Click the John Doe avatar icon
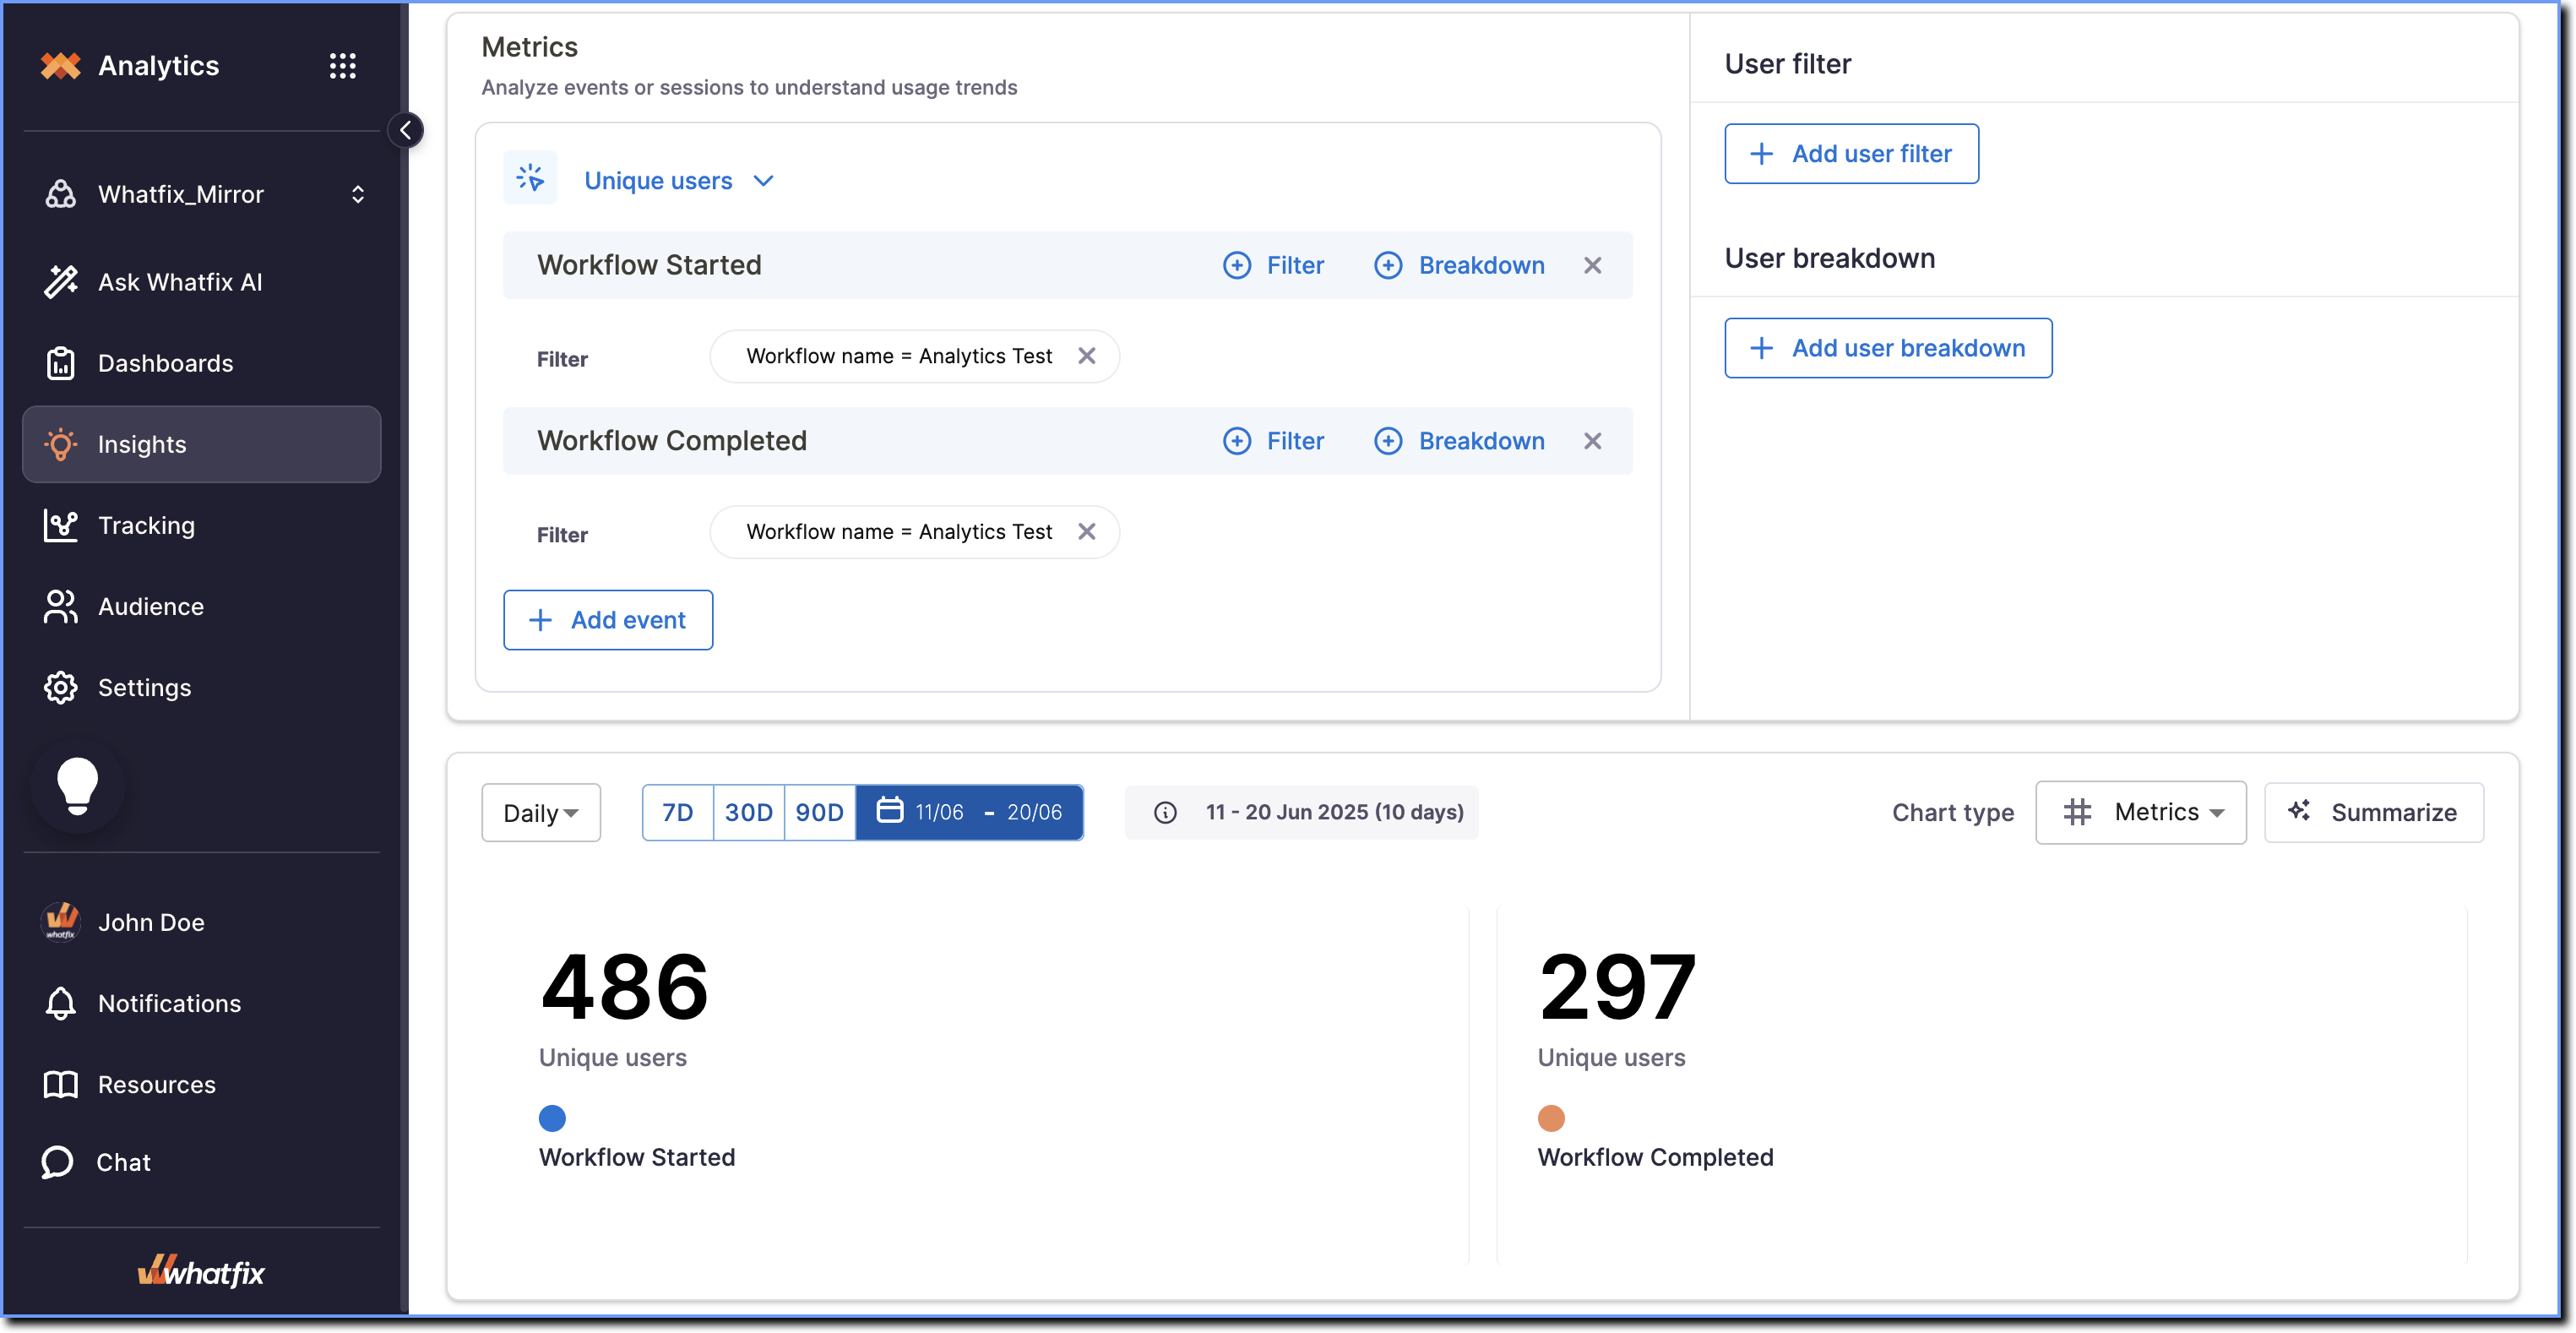Screen dimensions: 2576x1333 click(x=61, y=922)
